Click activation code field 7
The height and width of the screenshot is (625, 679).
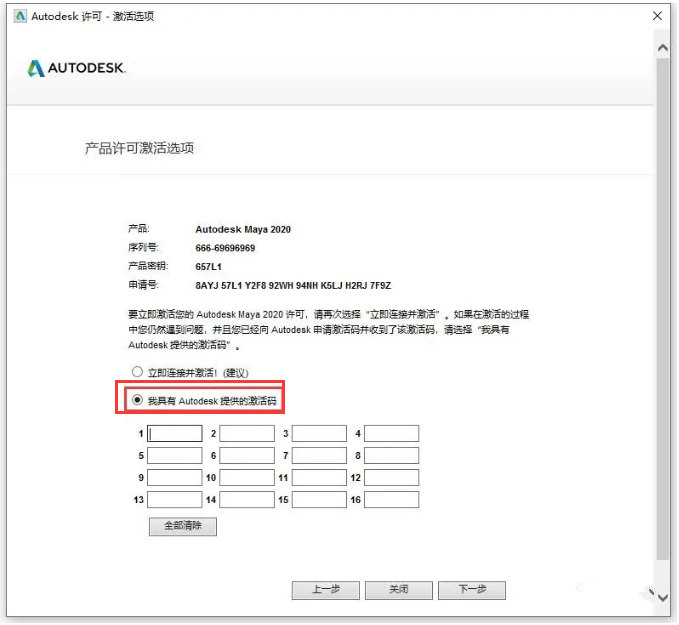pos(319,455)
